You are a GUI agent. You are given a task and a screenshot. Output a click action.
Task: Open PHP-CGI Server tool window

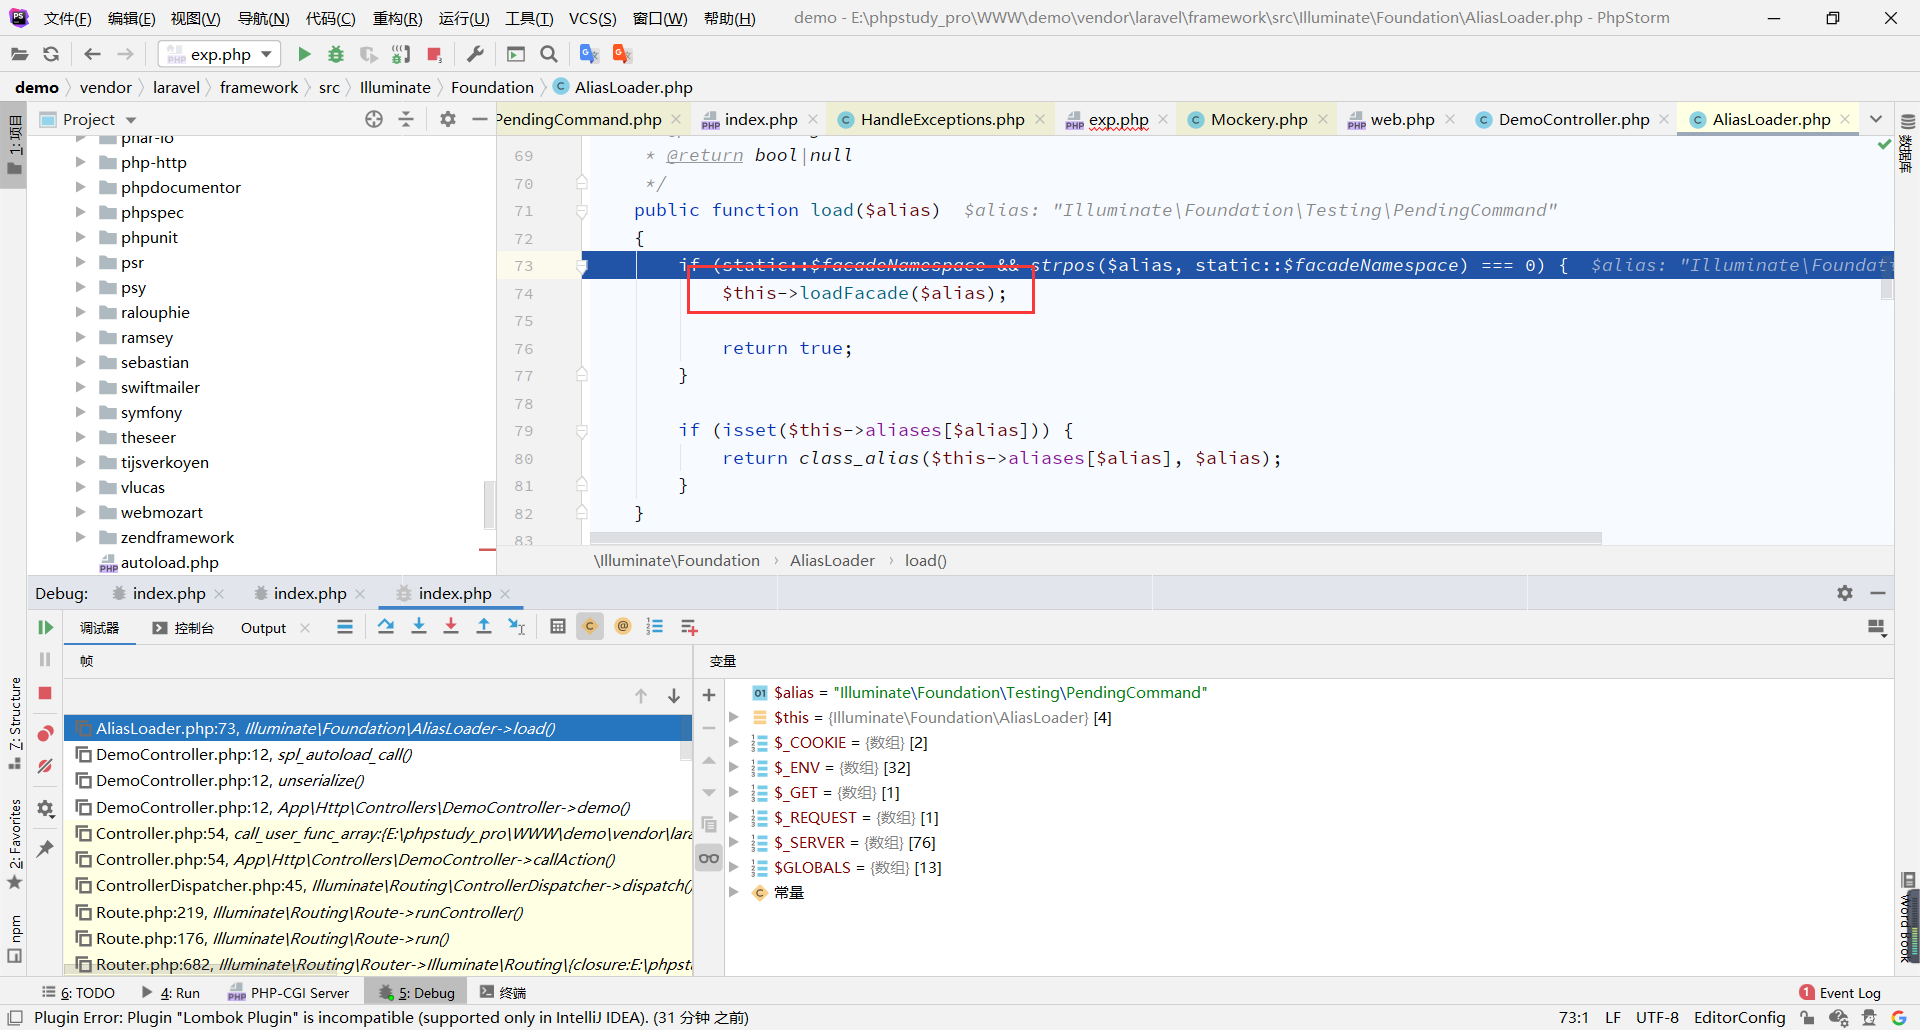click(289, 993)
